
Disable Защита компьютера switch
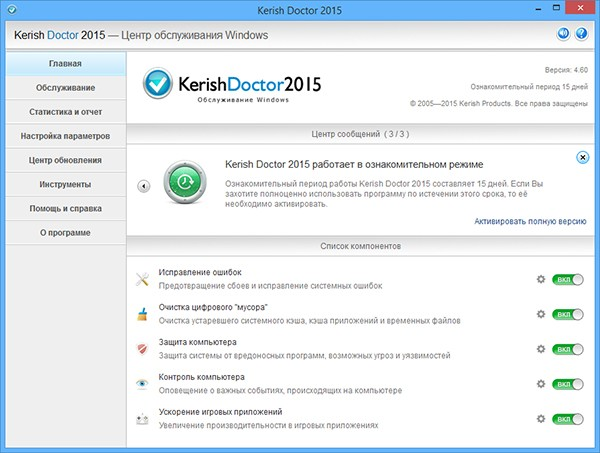[x=567, y=349]
